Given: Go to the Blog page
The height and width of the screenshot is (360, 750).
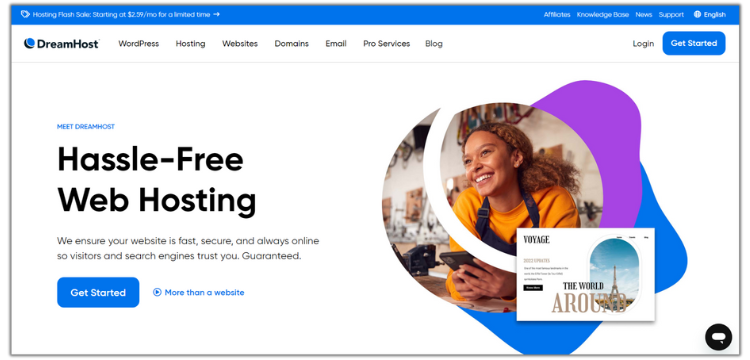Looking at the screenshot, I should coord(434,44).
